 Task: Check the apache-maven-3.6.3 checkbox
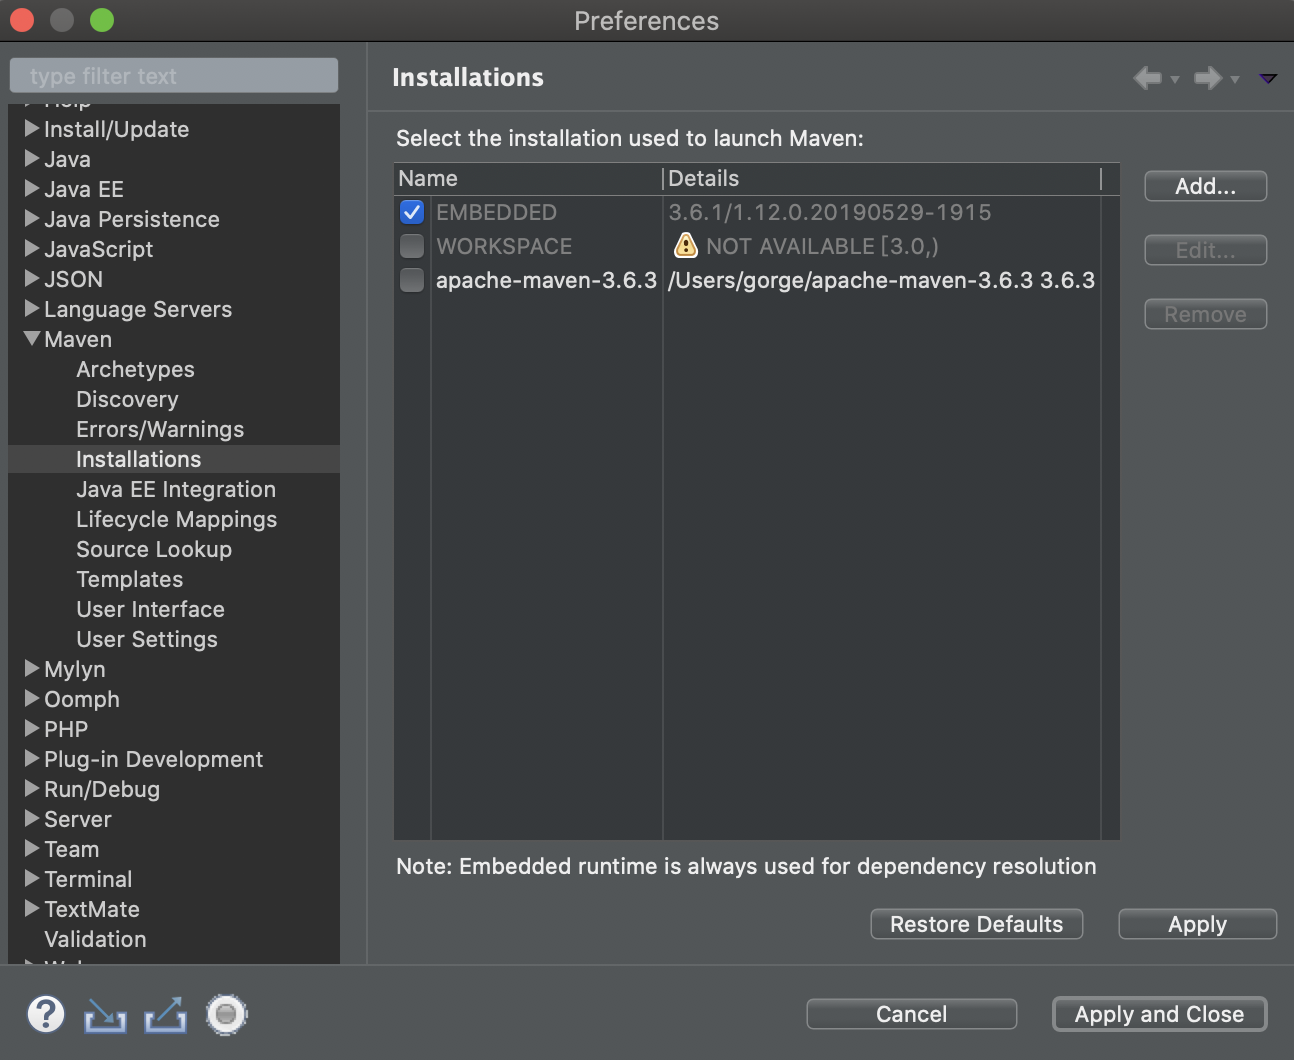(x=412, y=280)
